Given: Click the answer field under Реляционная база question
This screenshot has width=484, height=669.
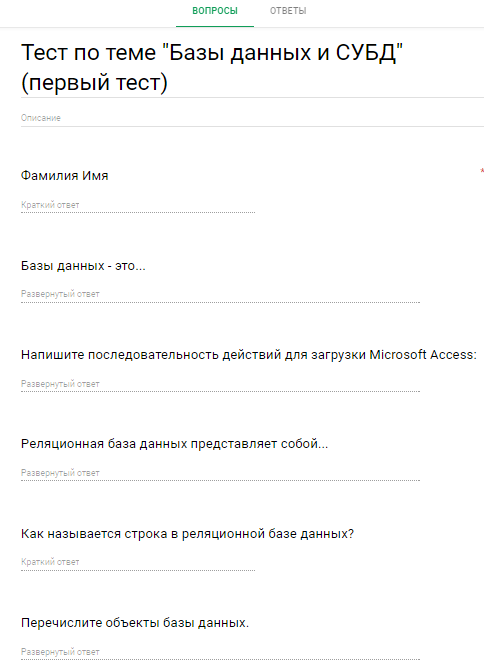Looking at the screenshot, I should tap(220, 473).
